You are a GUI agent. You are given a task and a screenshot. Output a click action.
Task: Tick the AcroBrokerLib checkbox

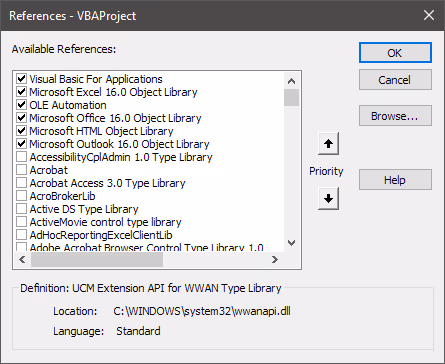coord(22,196)
